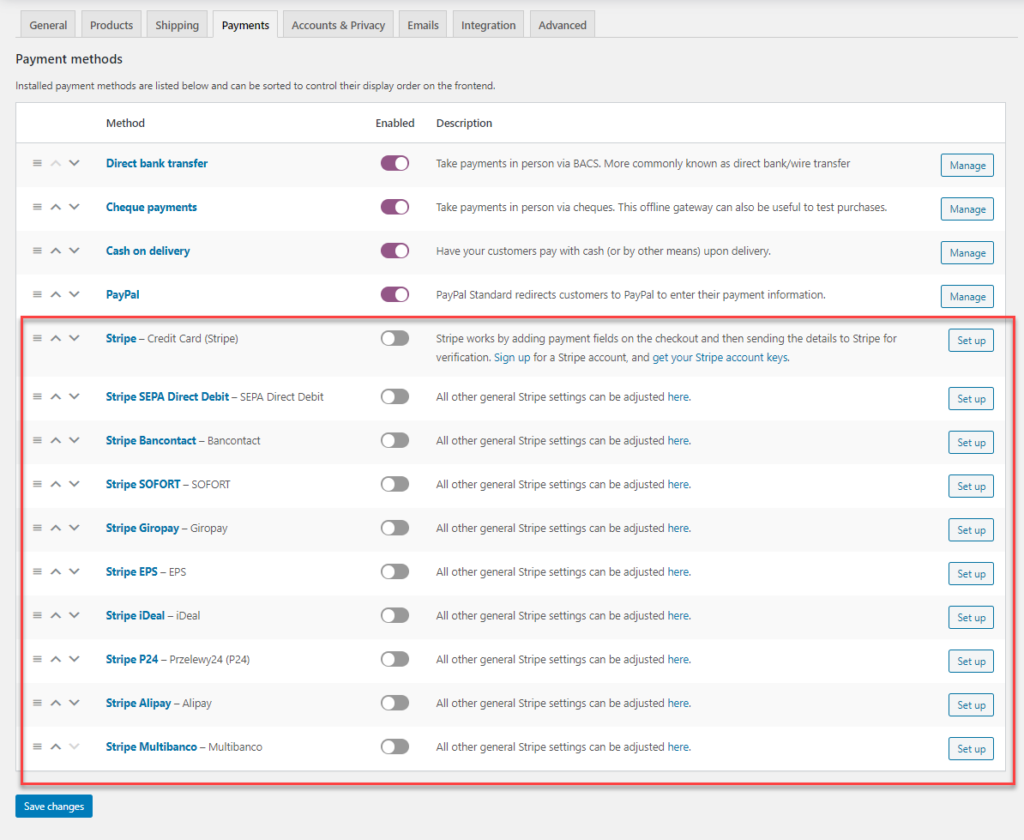Image resolution: width=1024 pixels, height=840 pixels.
Task: Move Cheque payments up one position
Action: point(56,207)
